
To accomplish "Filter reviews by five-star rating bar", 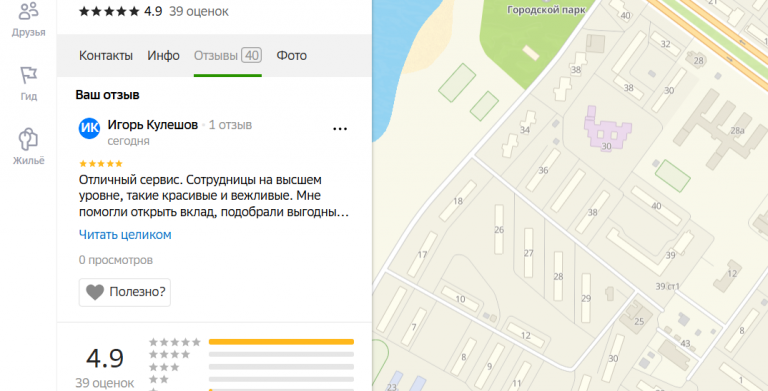I will pos(281,342).
